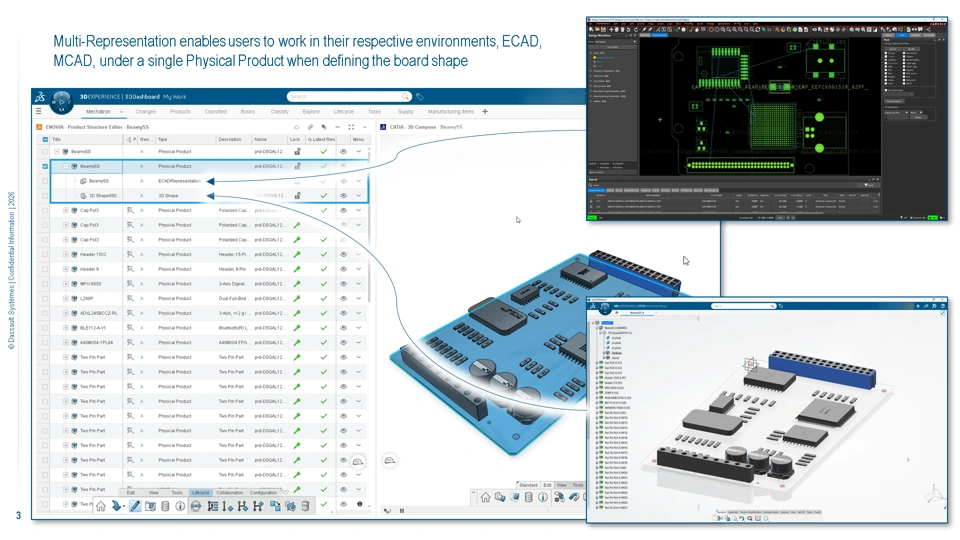Toggle the eye visibility icon in the MPU-6050 row
Viewport: 960px width, 540px height.
(x=343, y=283)
